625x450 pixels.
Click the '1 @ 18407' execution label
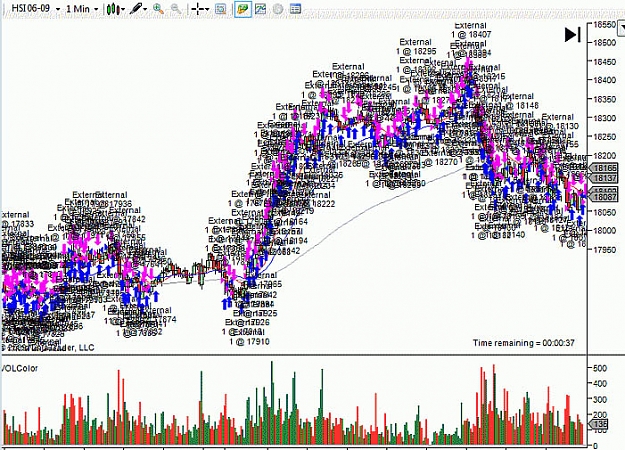pyautogui.click(x=471, y=35)
